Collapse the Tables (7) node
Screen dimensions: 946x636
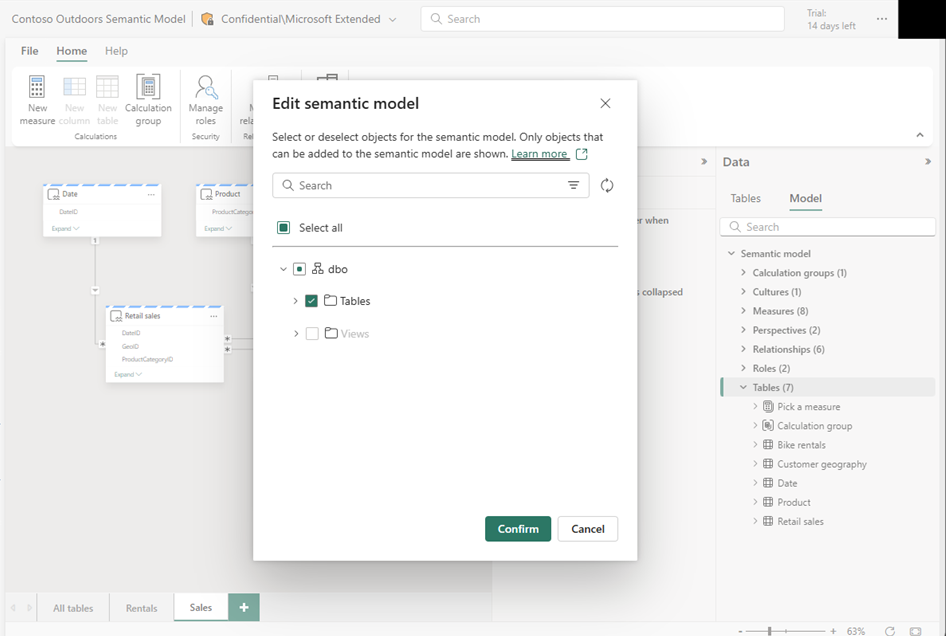tap(743, 387)
